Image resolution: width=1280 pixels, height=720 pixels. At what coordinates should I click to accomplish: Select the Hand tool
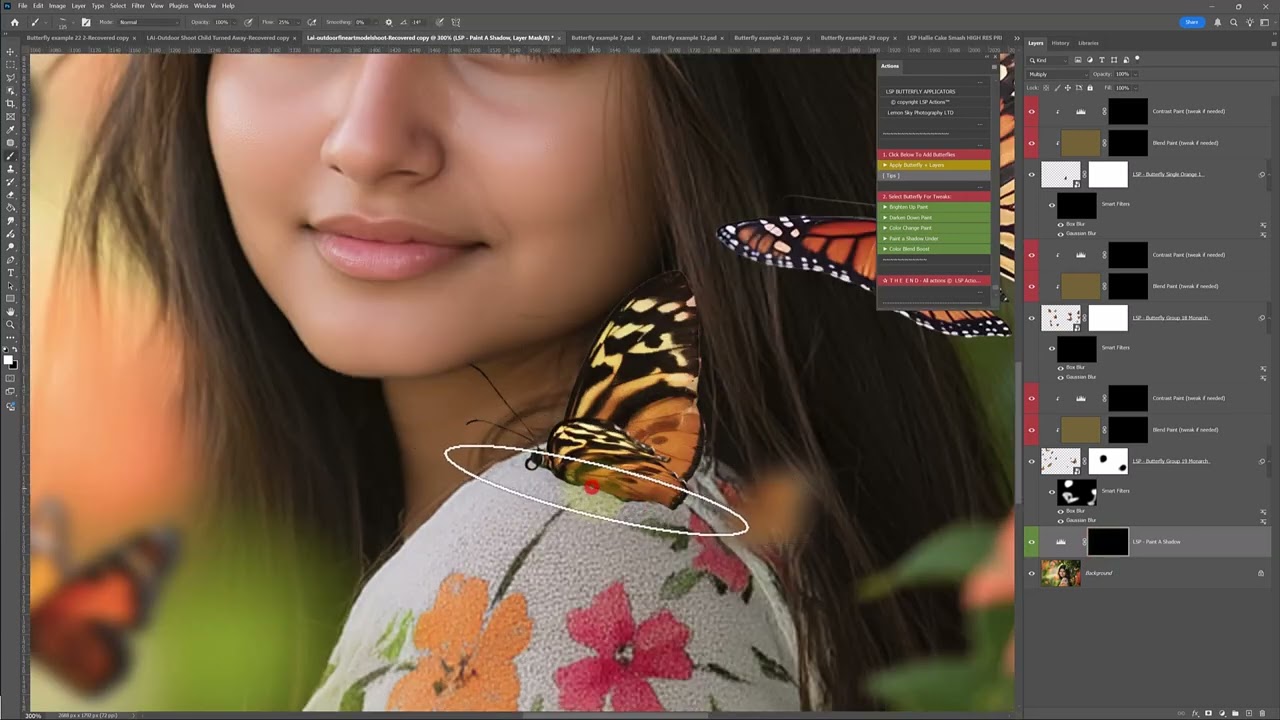[x=11, y=312]
